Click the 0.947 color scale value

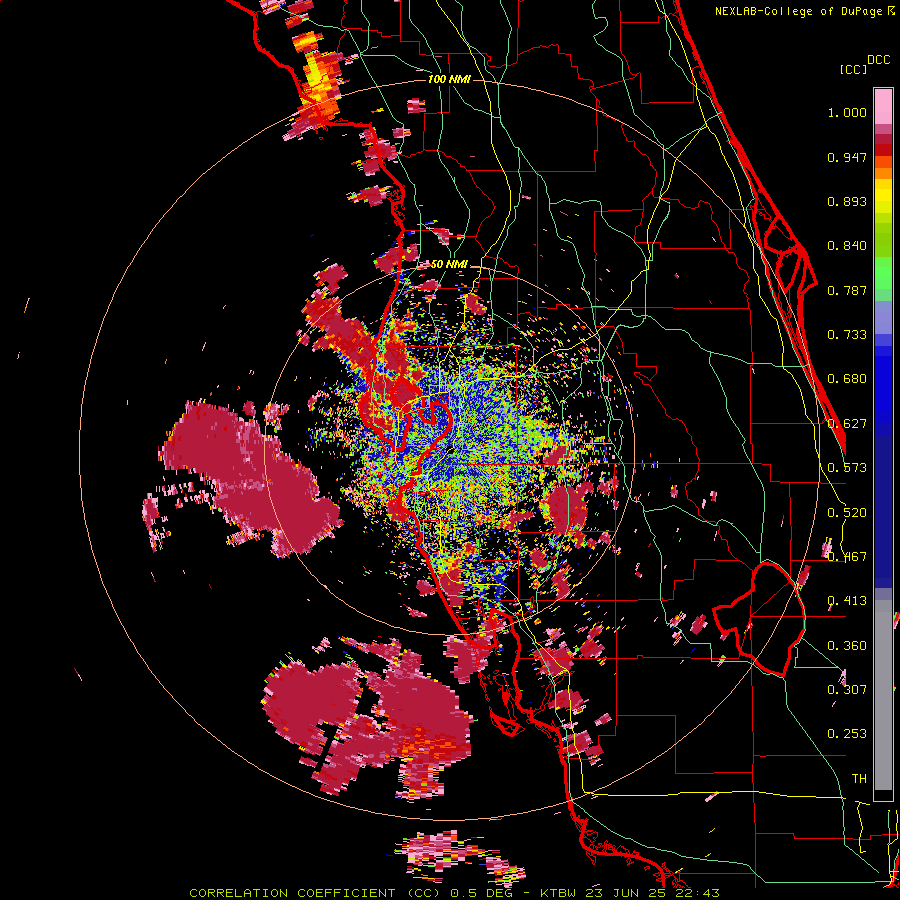[847, 157]
